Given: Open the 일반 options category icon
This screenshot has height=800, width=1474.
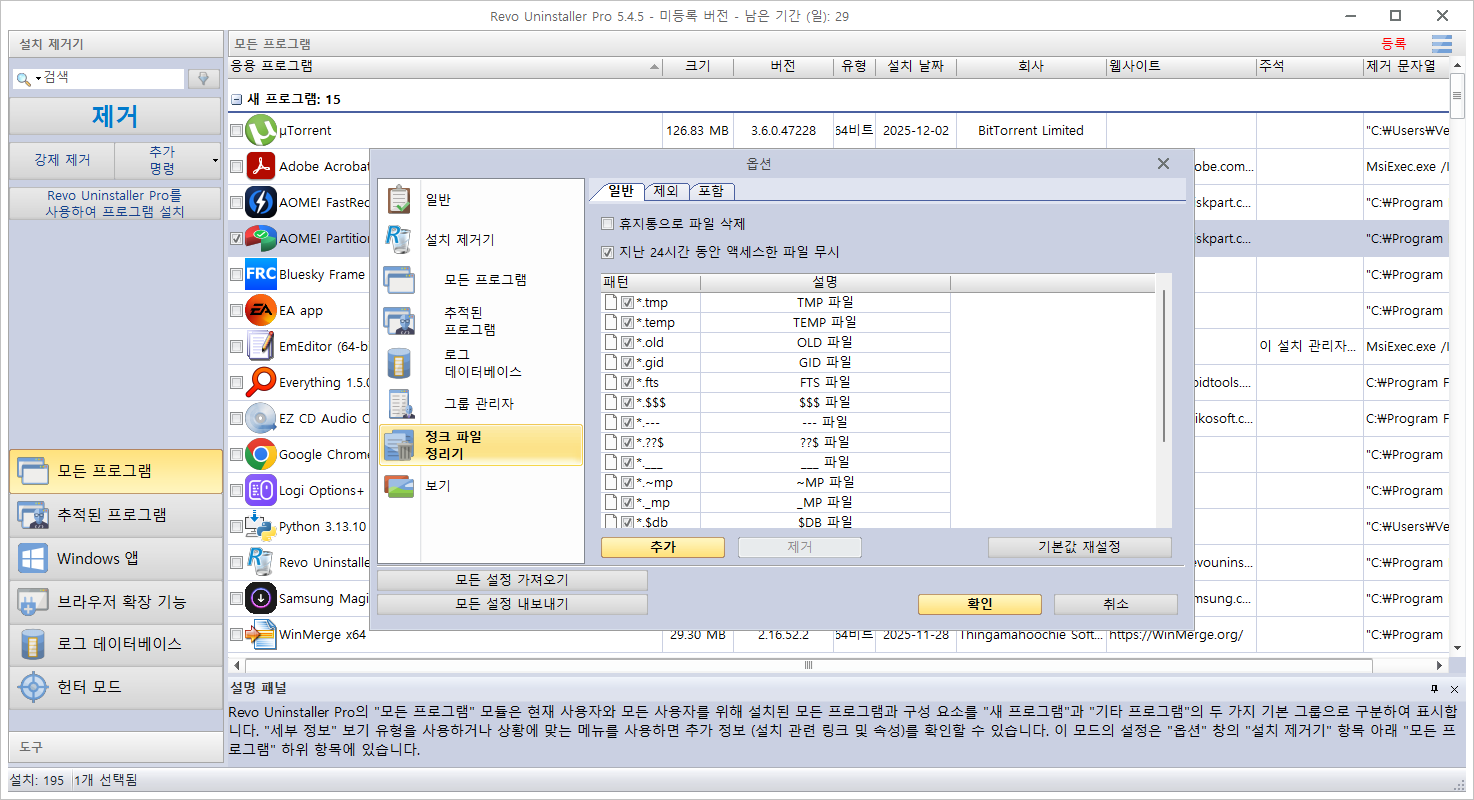Looking at the screenshot, I should coord(400,200).
